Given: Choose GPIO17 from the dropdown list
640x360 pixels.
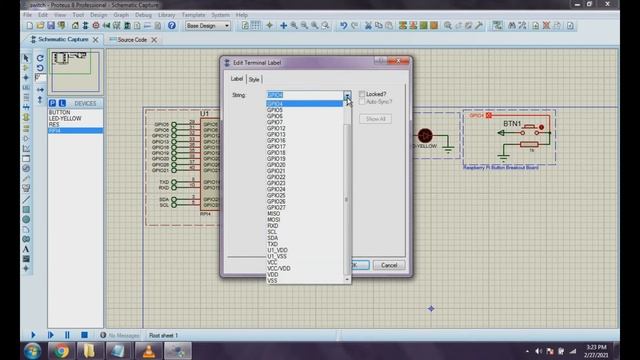Looking at the screenshot, I should coord(304,147).
